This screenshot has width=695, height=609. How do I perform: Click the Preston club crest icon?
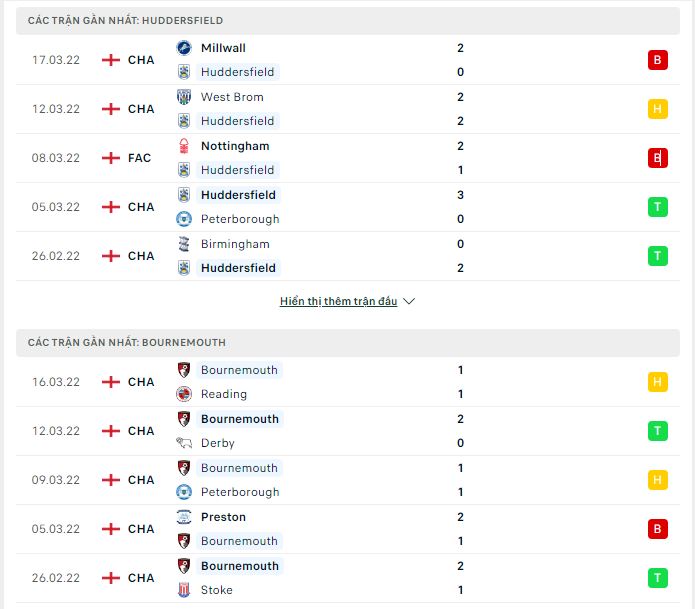[x=184, y=517]
